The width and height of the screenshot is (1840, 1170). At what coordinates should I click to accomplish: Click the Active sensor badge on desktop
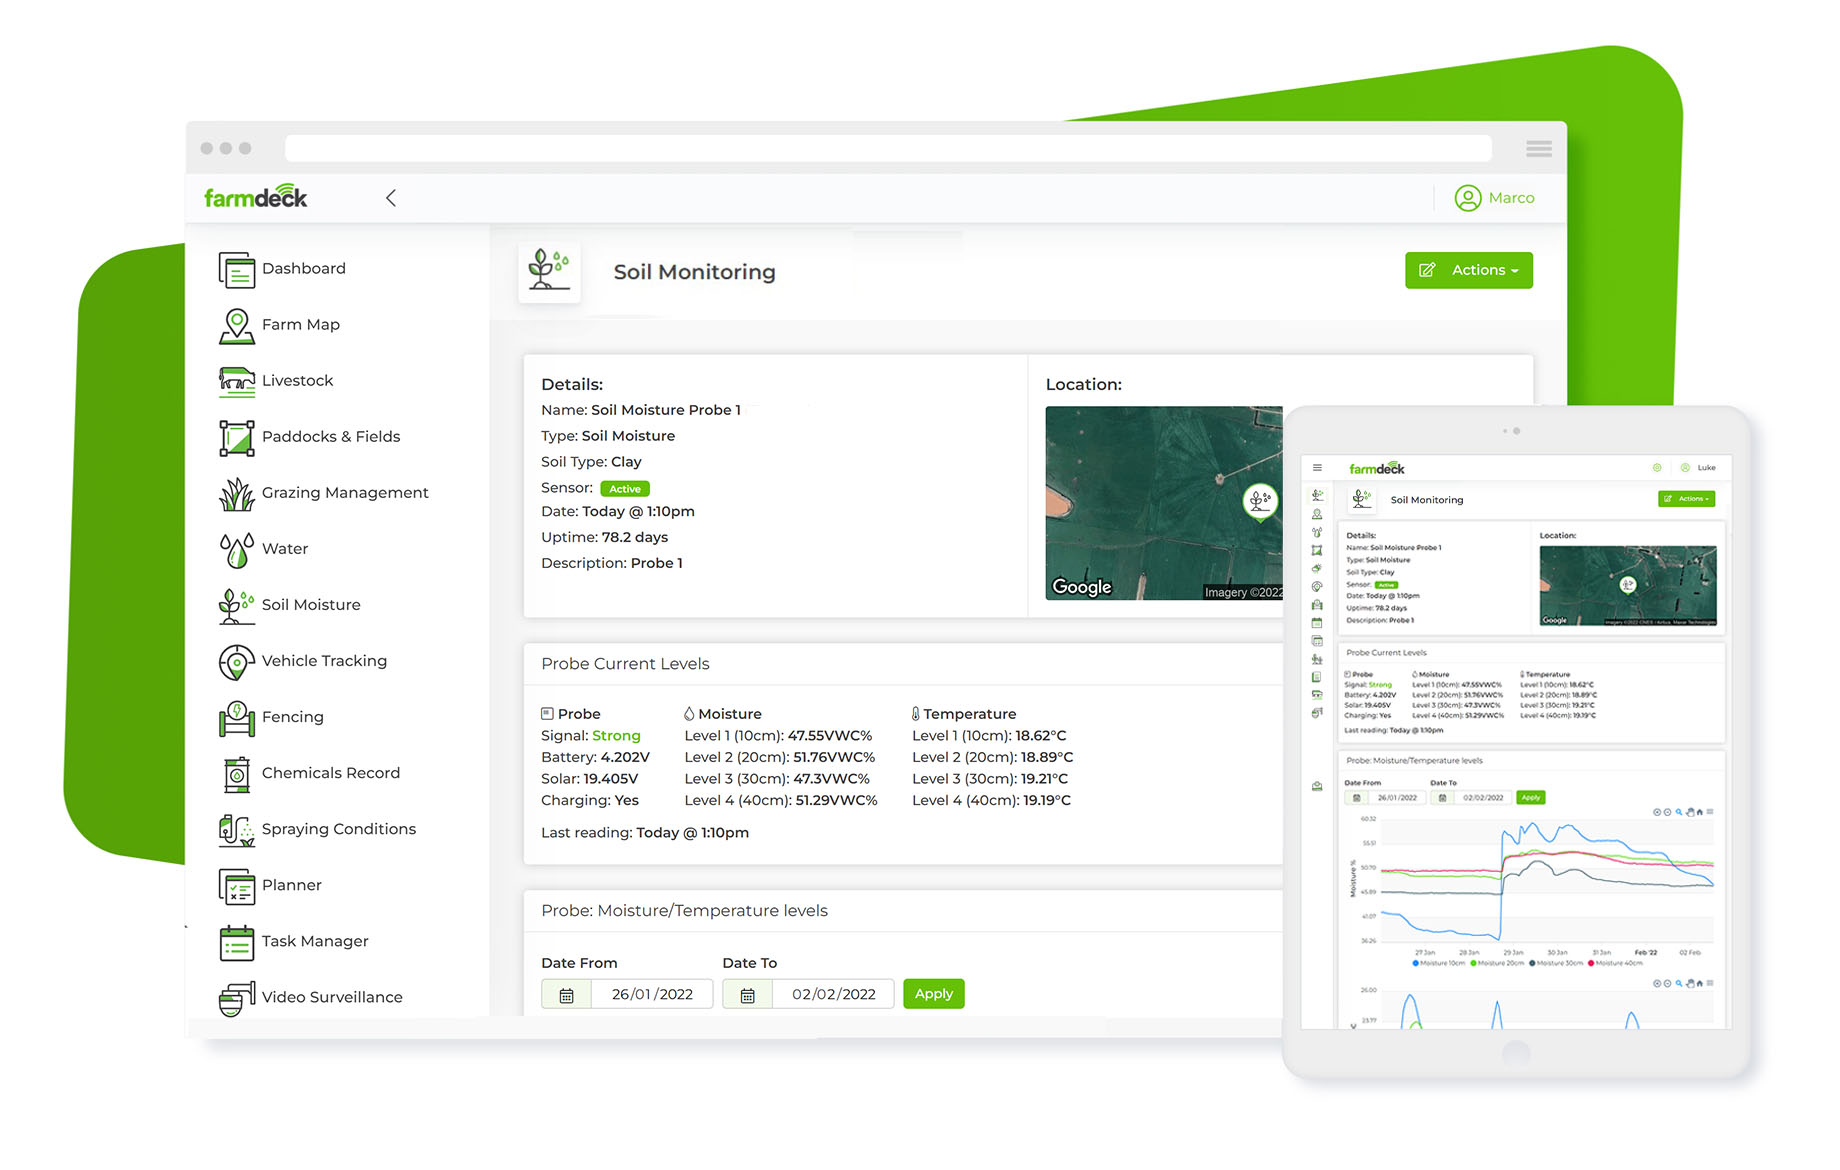point(625,489)
